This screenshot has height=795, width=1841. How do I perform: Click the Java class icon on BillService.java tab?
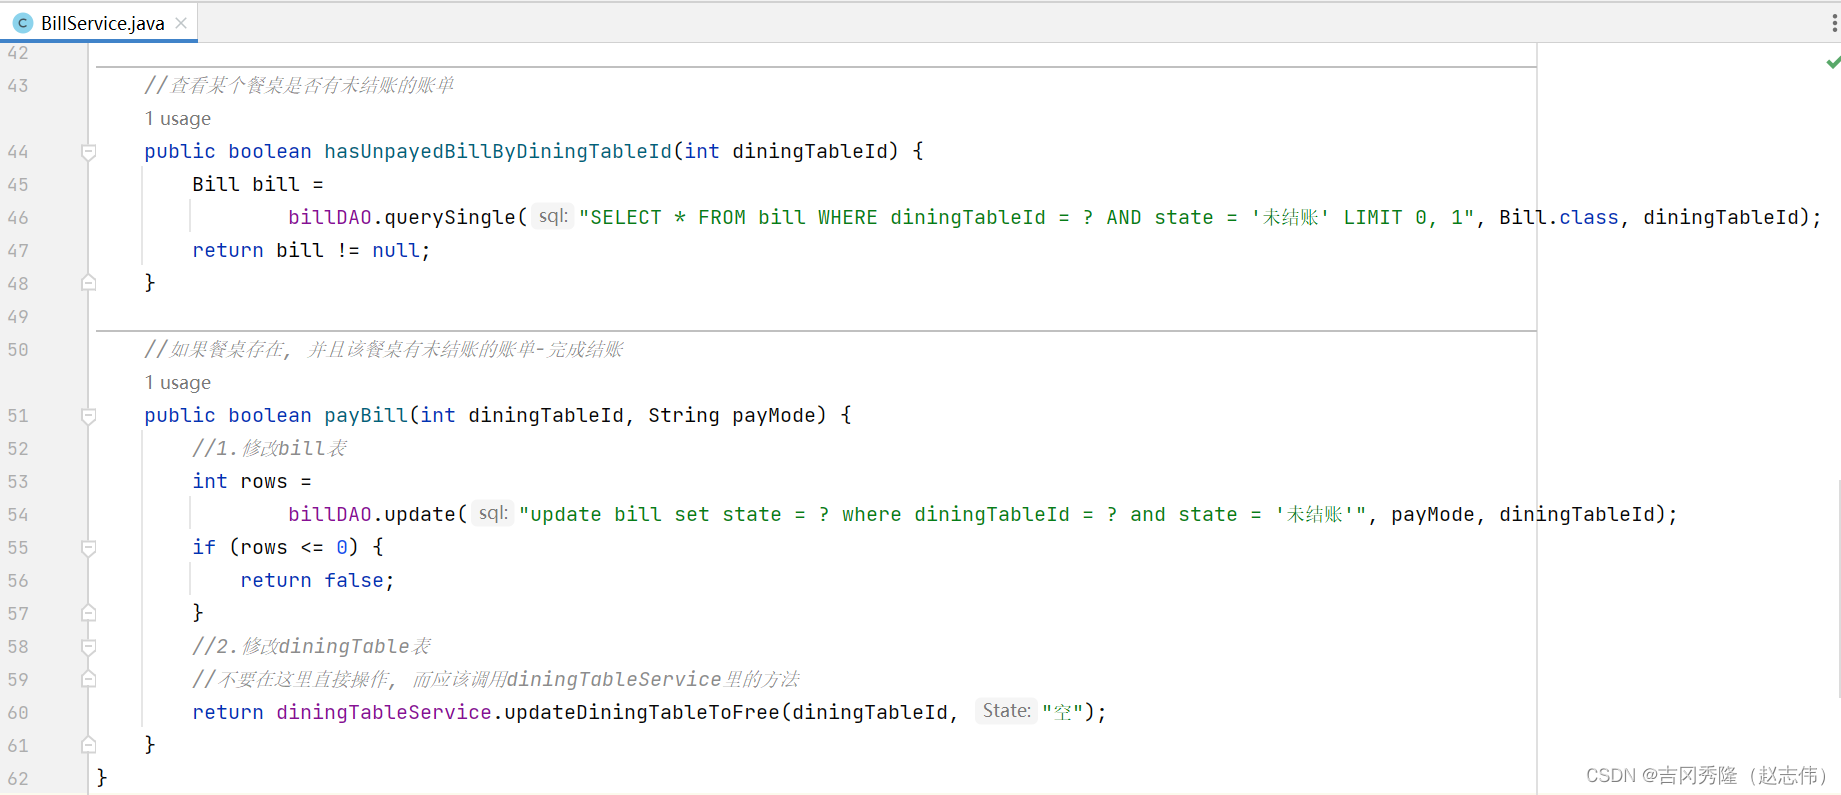(x=22, y=23)
